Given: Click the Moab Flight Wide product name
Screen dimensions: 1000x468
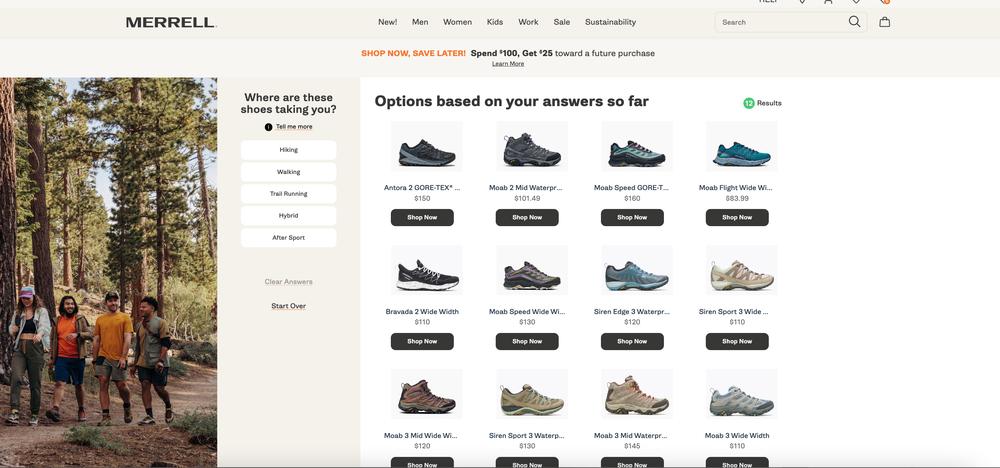Looking at the screenshot, I should (x=737, y=188).
